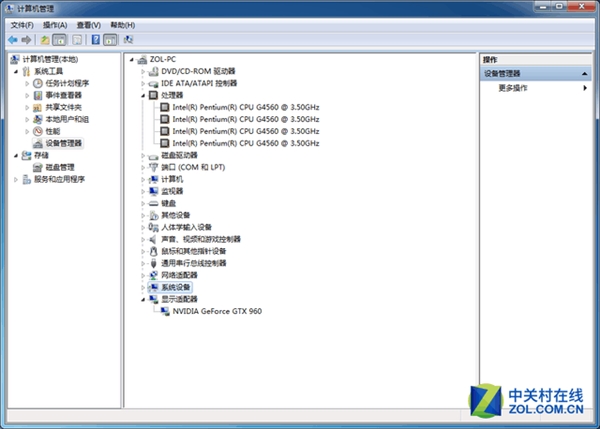Viewport: 600px width, 429px height.
Task: Select the ZOL-PC computer name
Action: [163, 59]
